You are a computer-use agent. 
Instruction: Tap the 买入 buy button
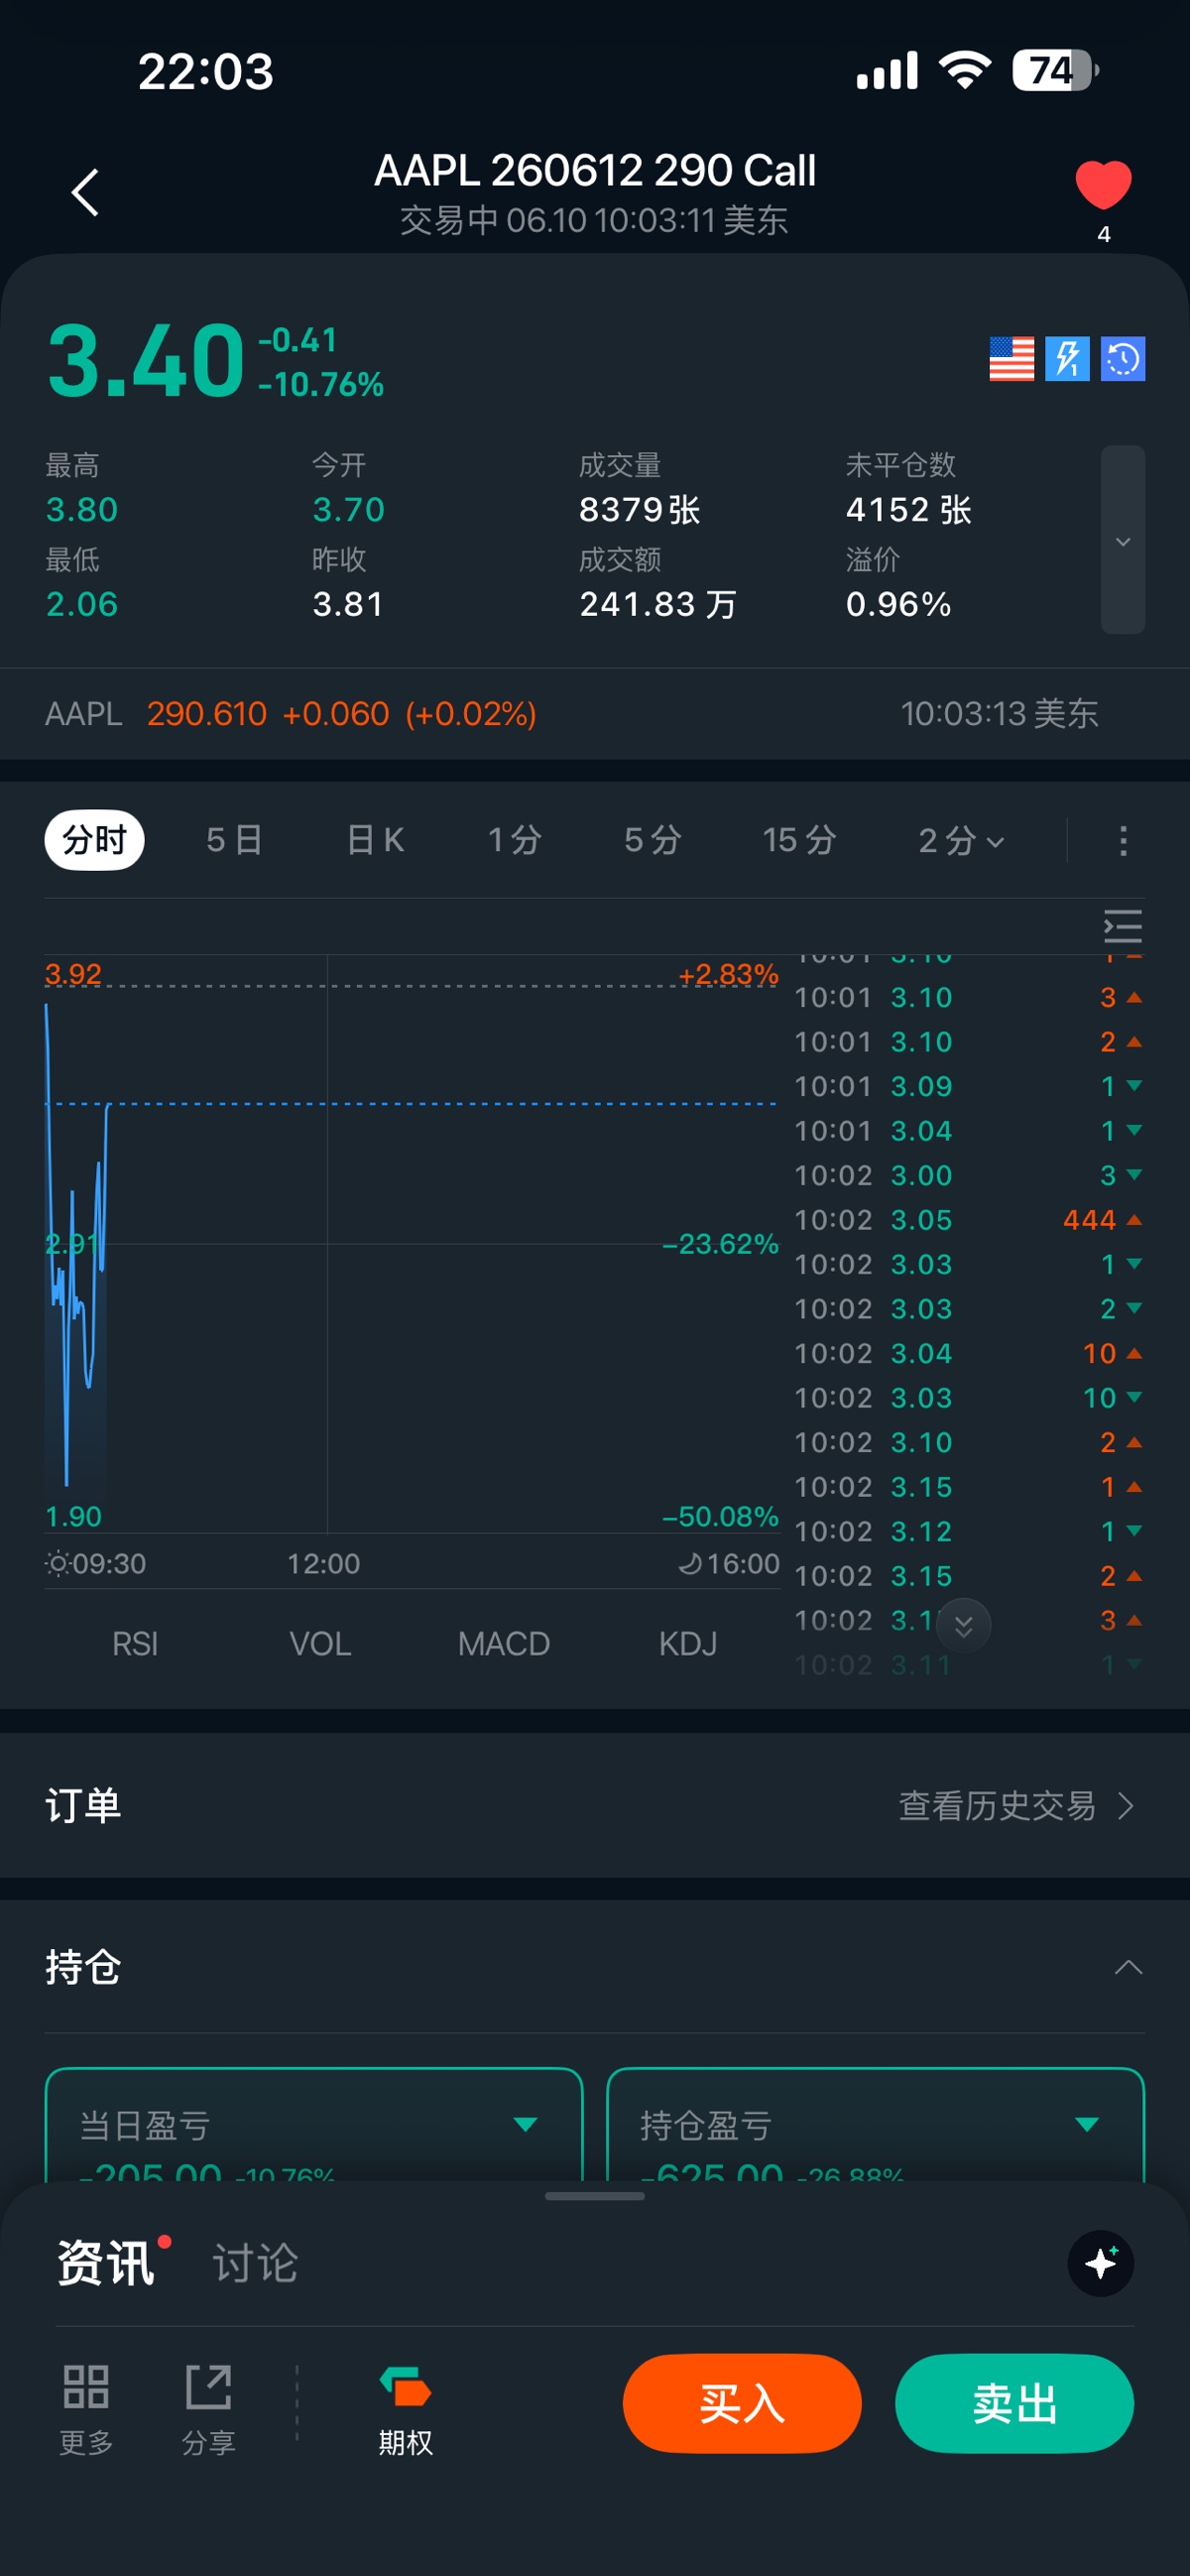tap(742, 2403)
